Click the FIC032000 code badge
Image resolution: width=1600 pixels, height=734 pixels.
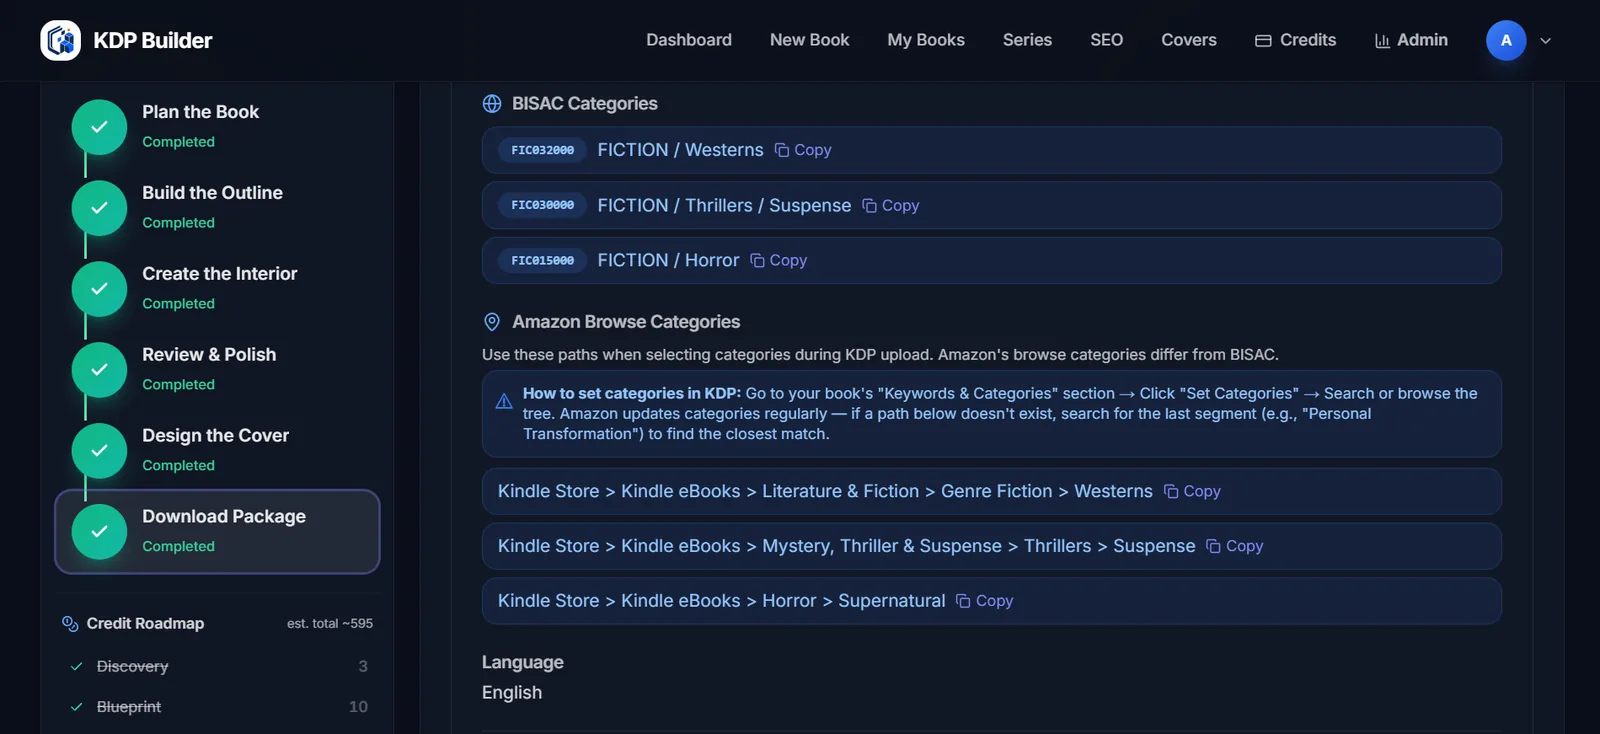click(x=542, y=150)
